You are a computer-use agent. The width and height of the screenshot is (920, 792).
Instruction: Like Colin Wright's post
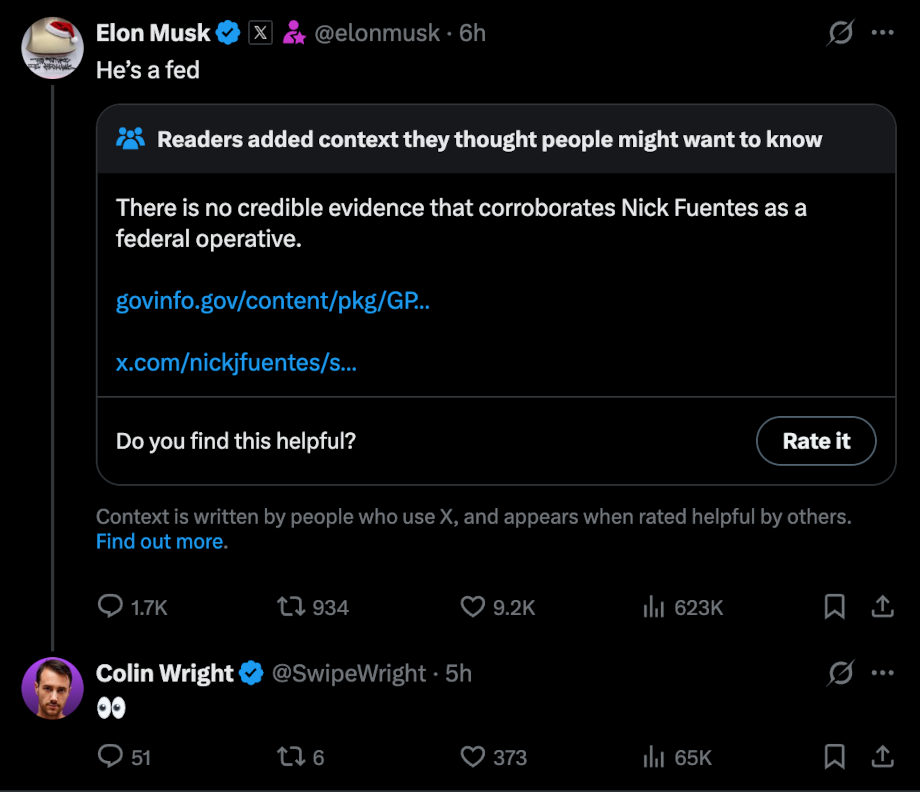[472, 757]
